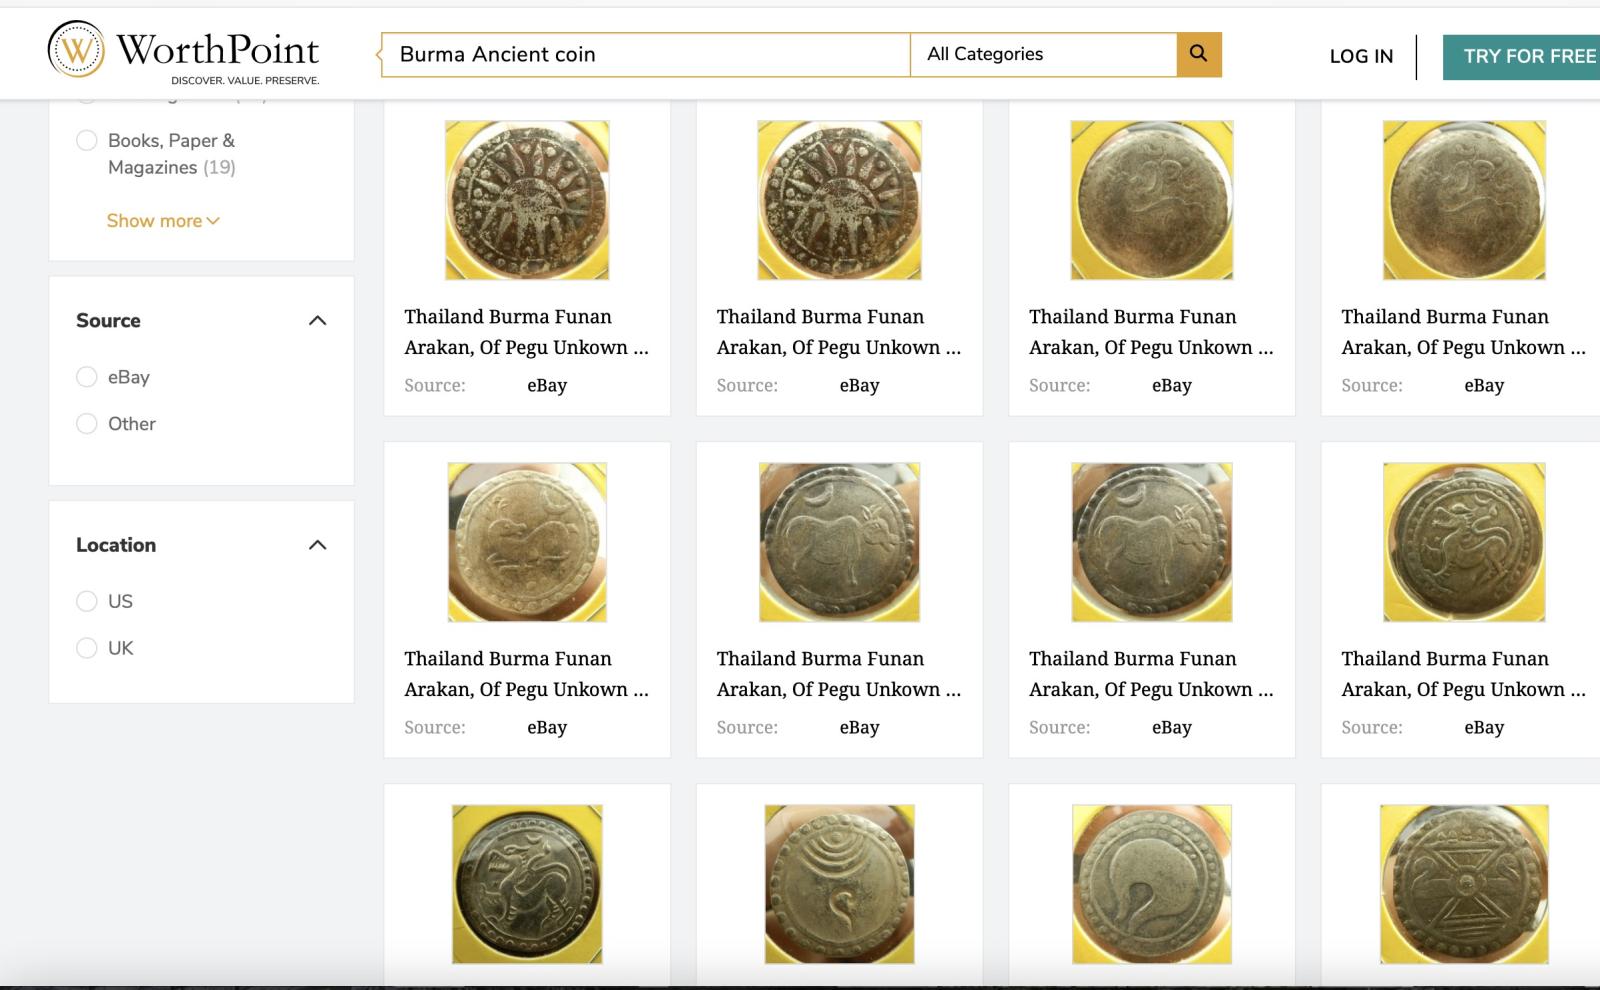Select the Other source radio button

[87, 424]
